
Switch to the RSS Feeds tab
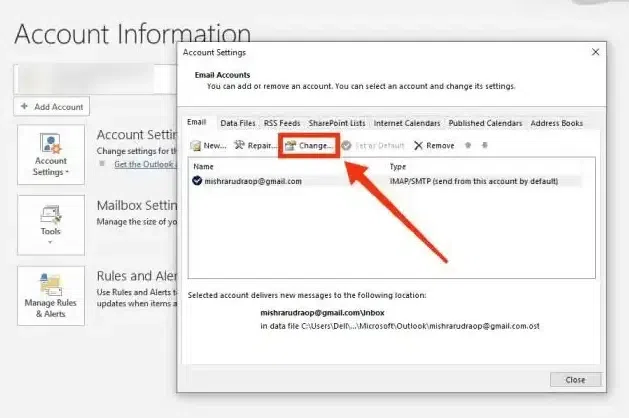pyautogui.click(x=282, y=123)
